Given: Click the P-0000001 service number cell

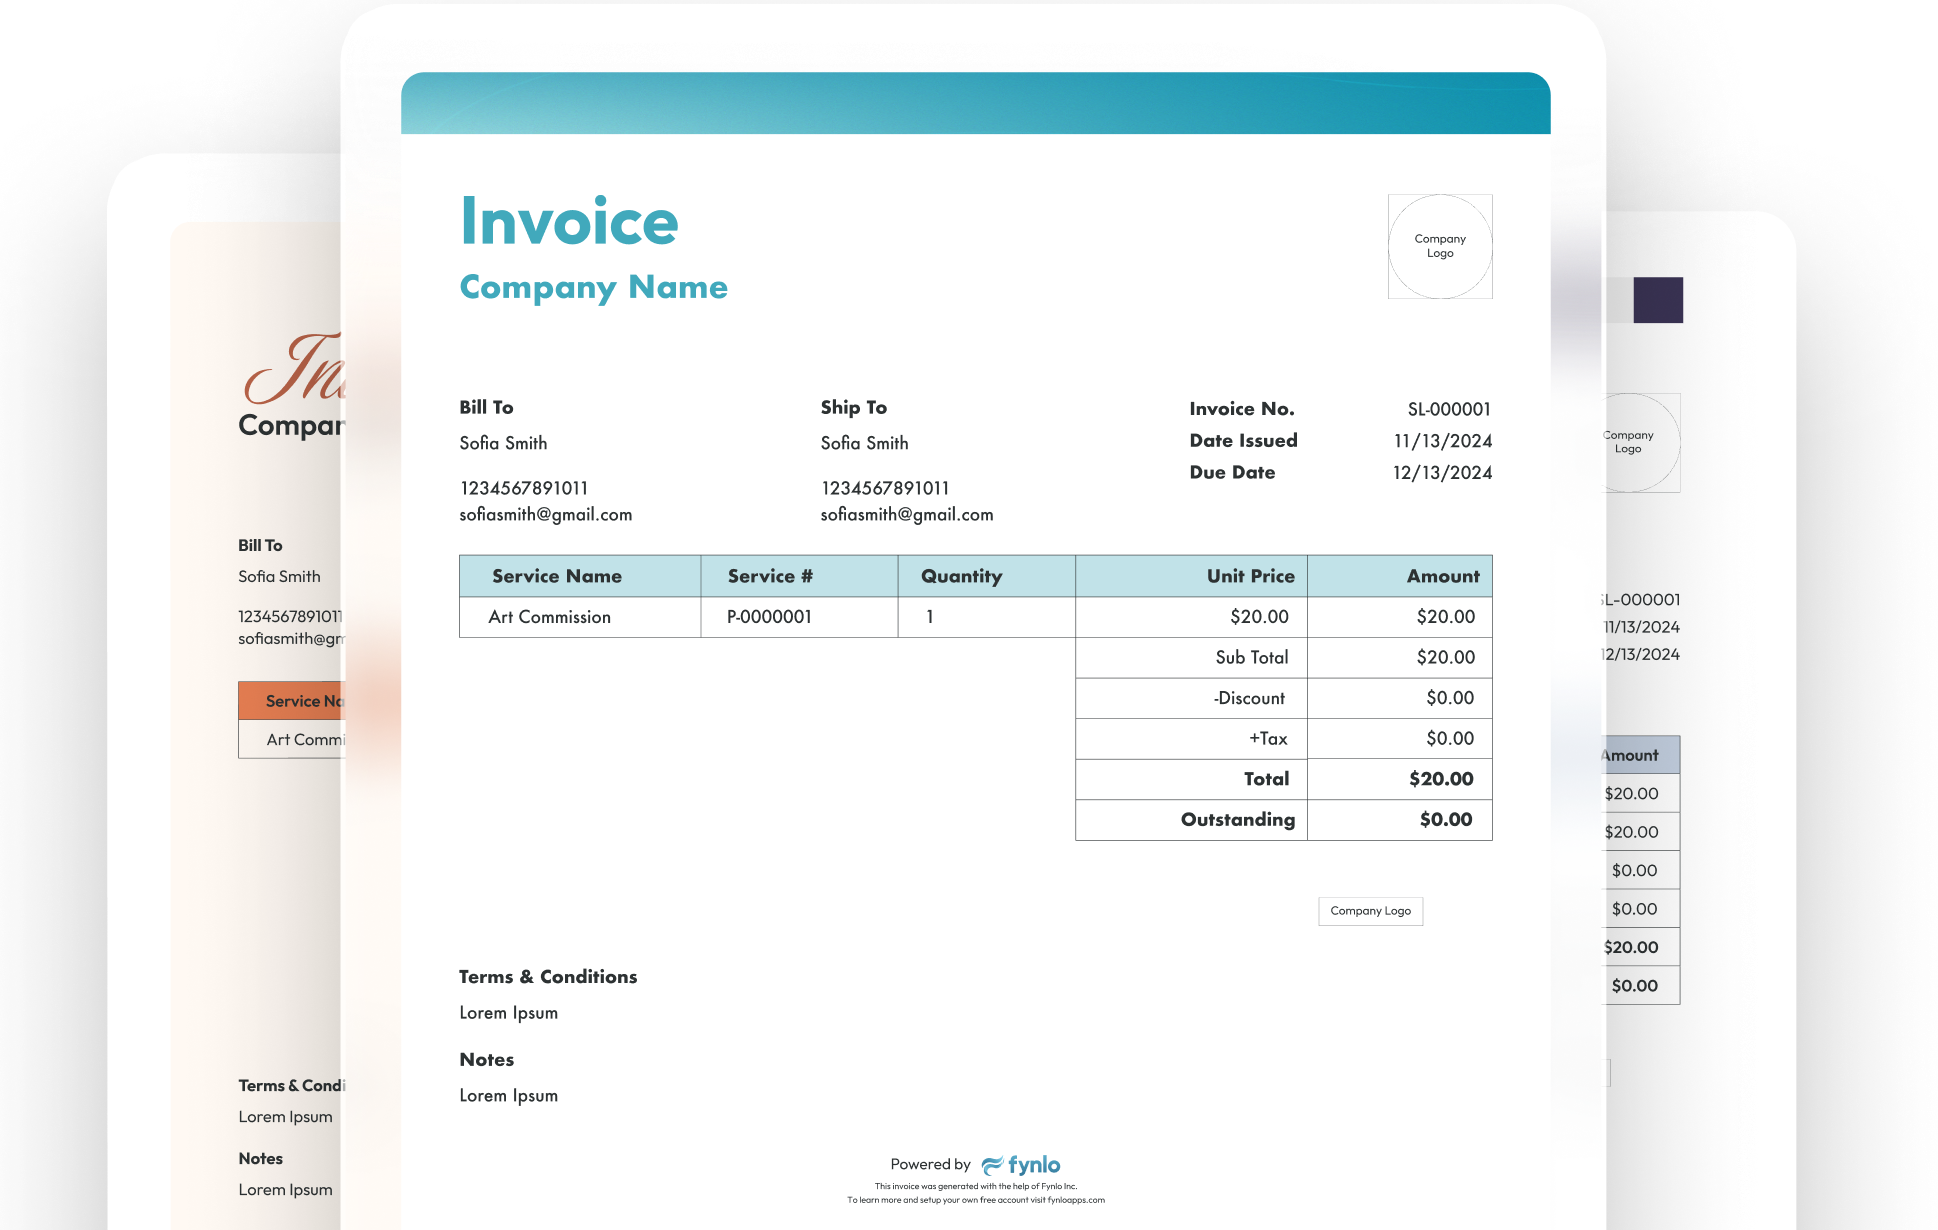Looking at the screenshot, I should click(769, 617).
